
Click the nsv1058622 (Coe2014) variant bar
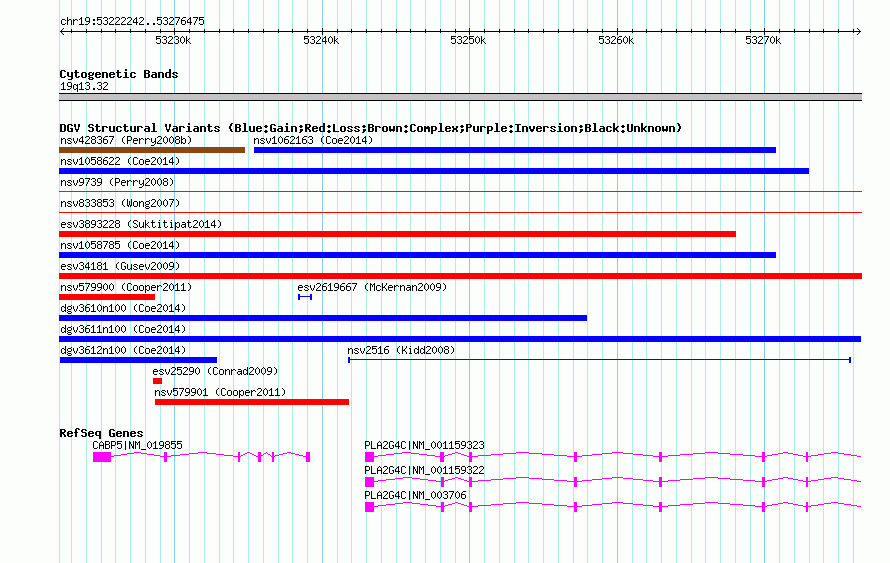pos(434,171)
